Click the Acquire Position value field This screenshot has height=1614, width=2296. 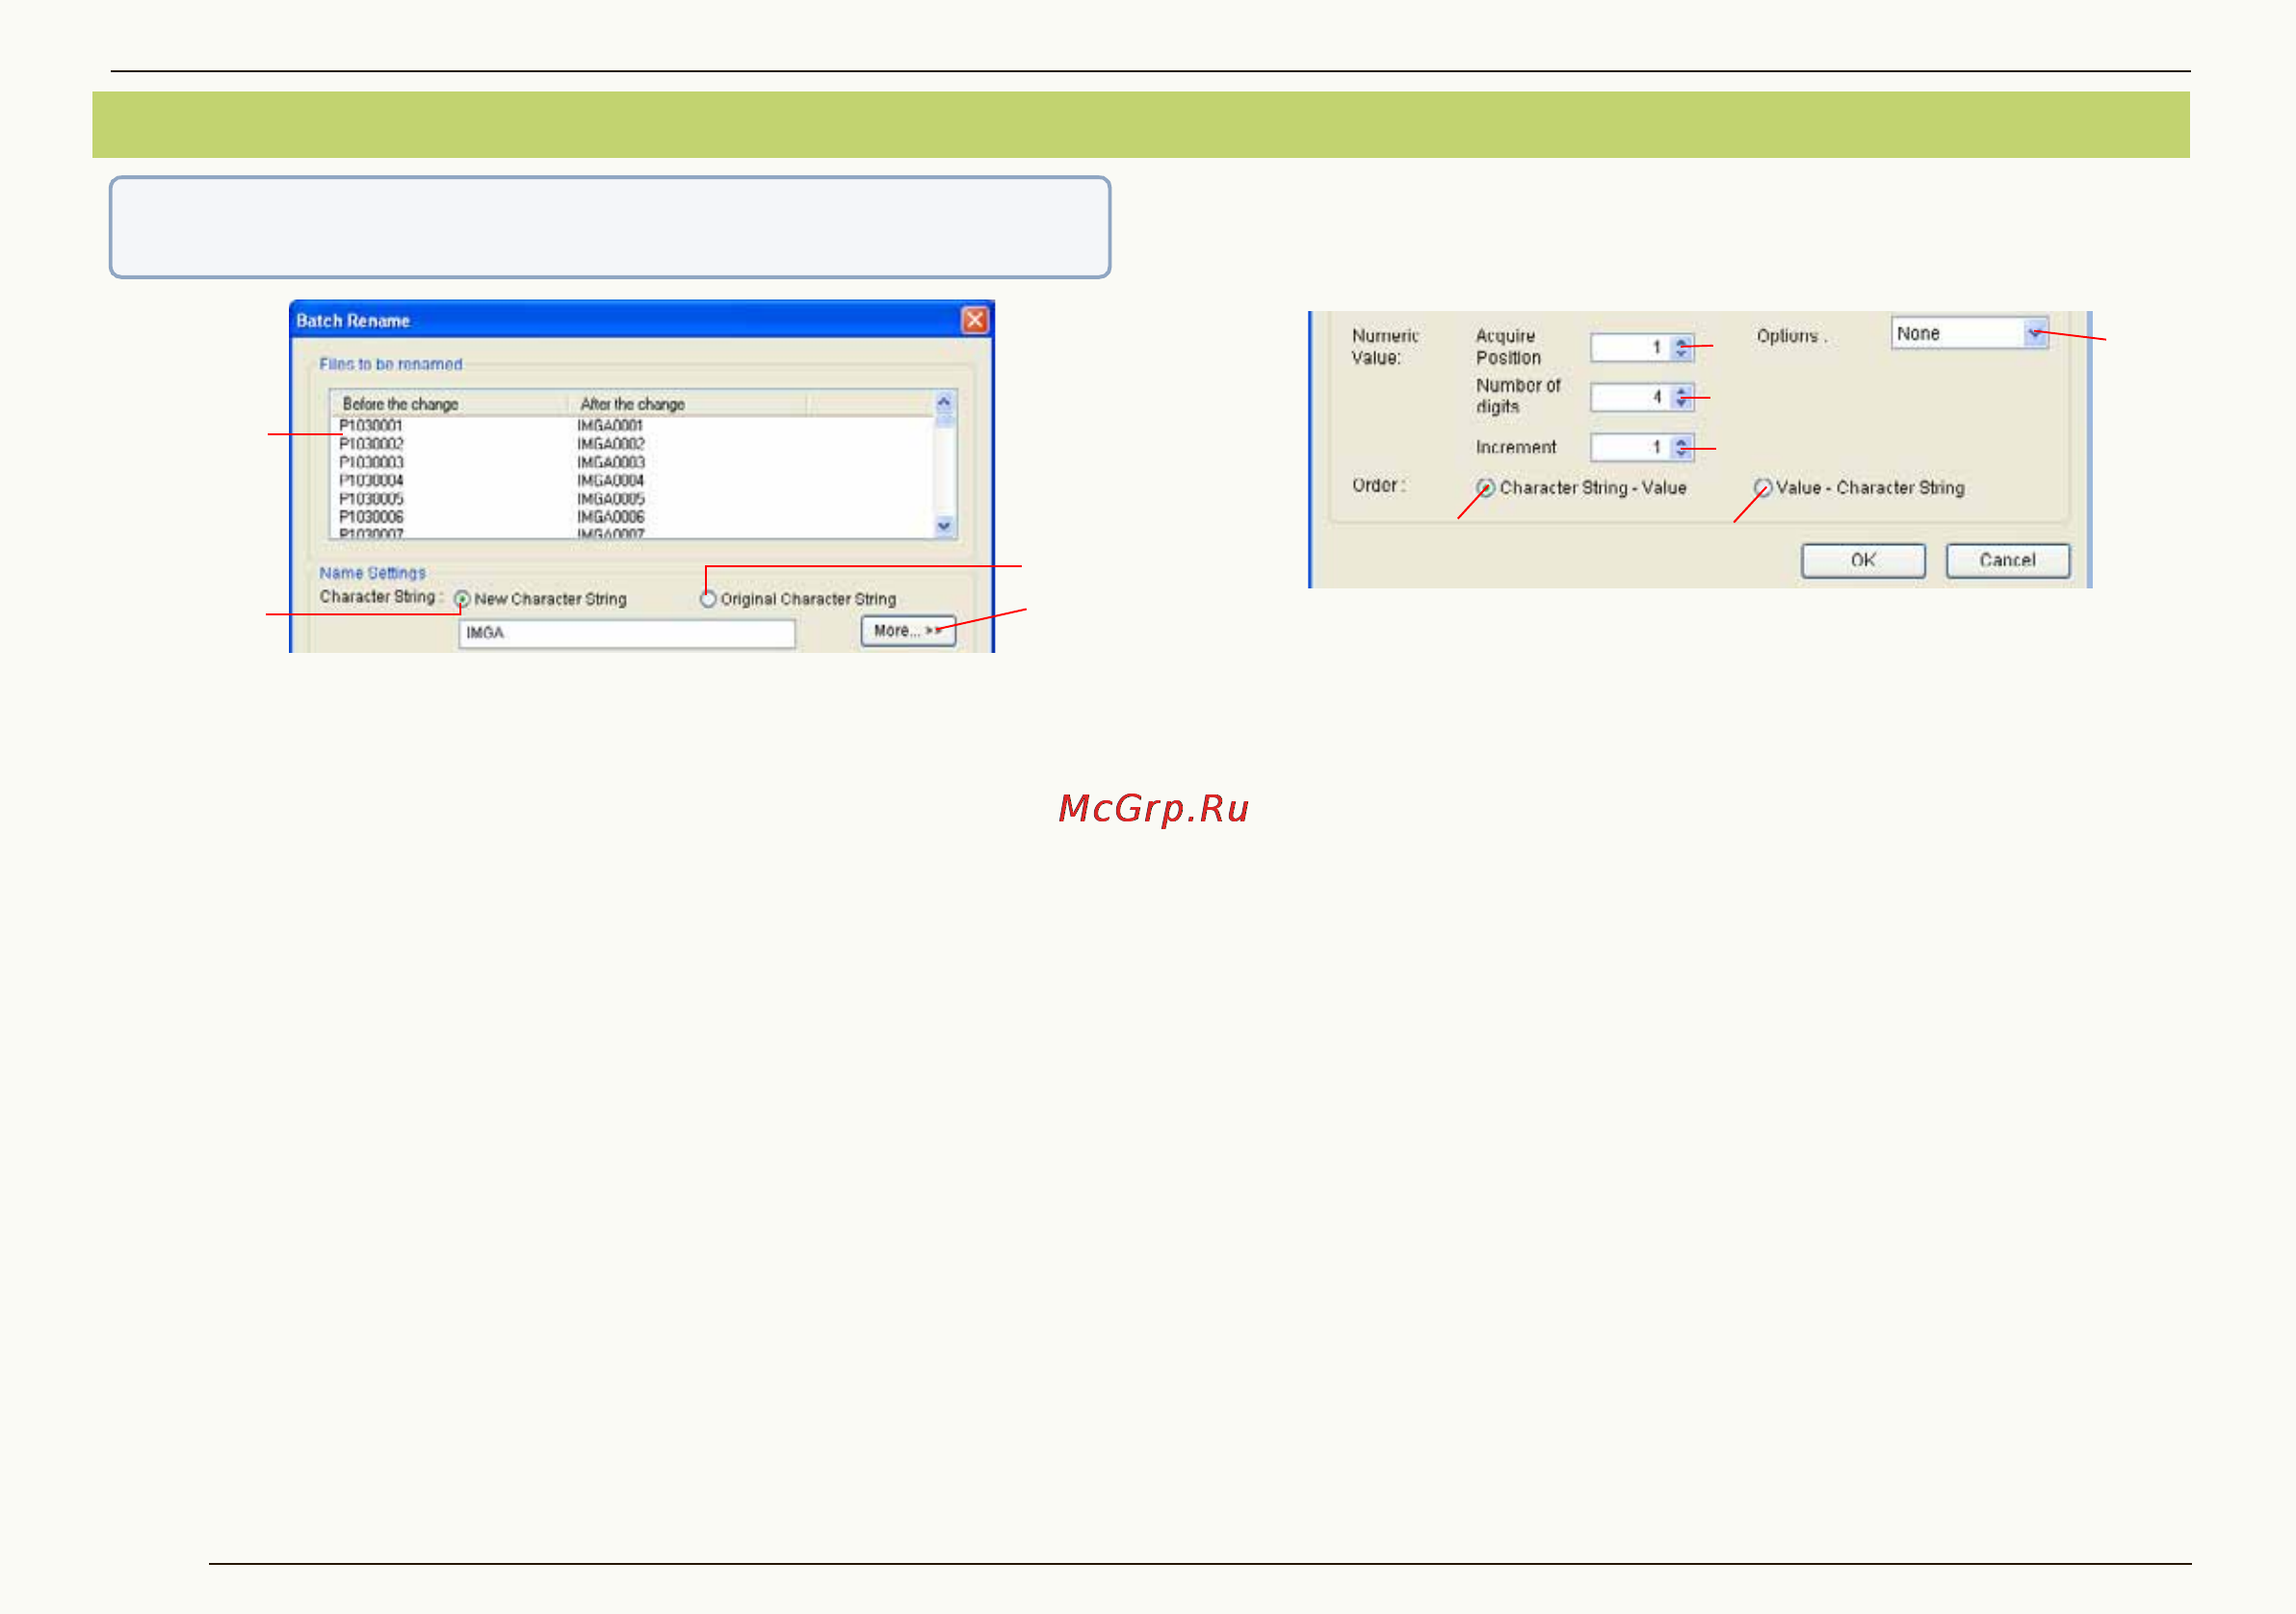tap(1630, 347)
